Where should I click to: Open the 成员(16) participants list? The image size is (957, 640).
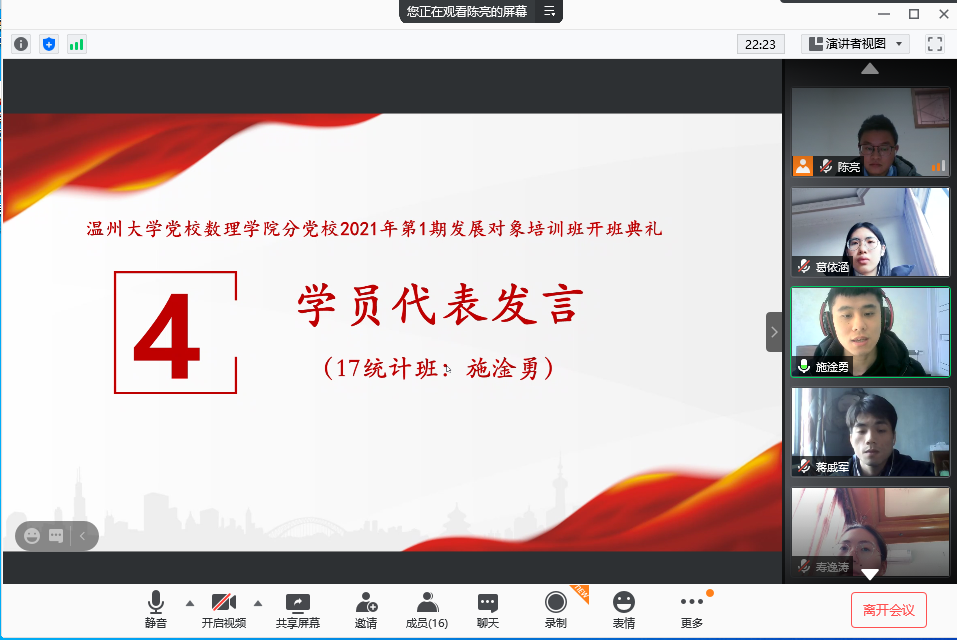tap(427, 609)
